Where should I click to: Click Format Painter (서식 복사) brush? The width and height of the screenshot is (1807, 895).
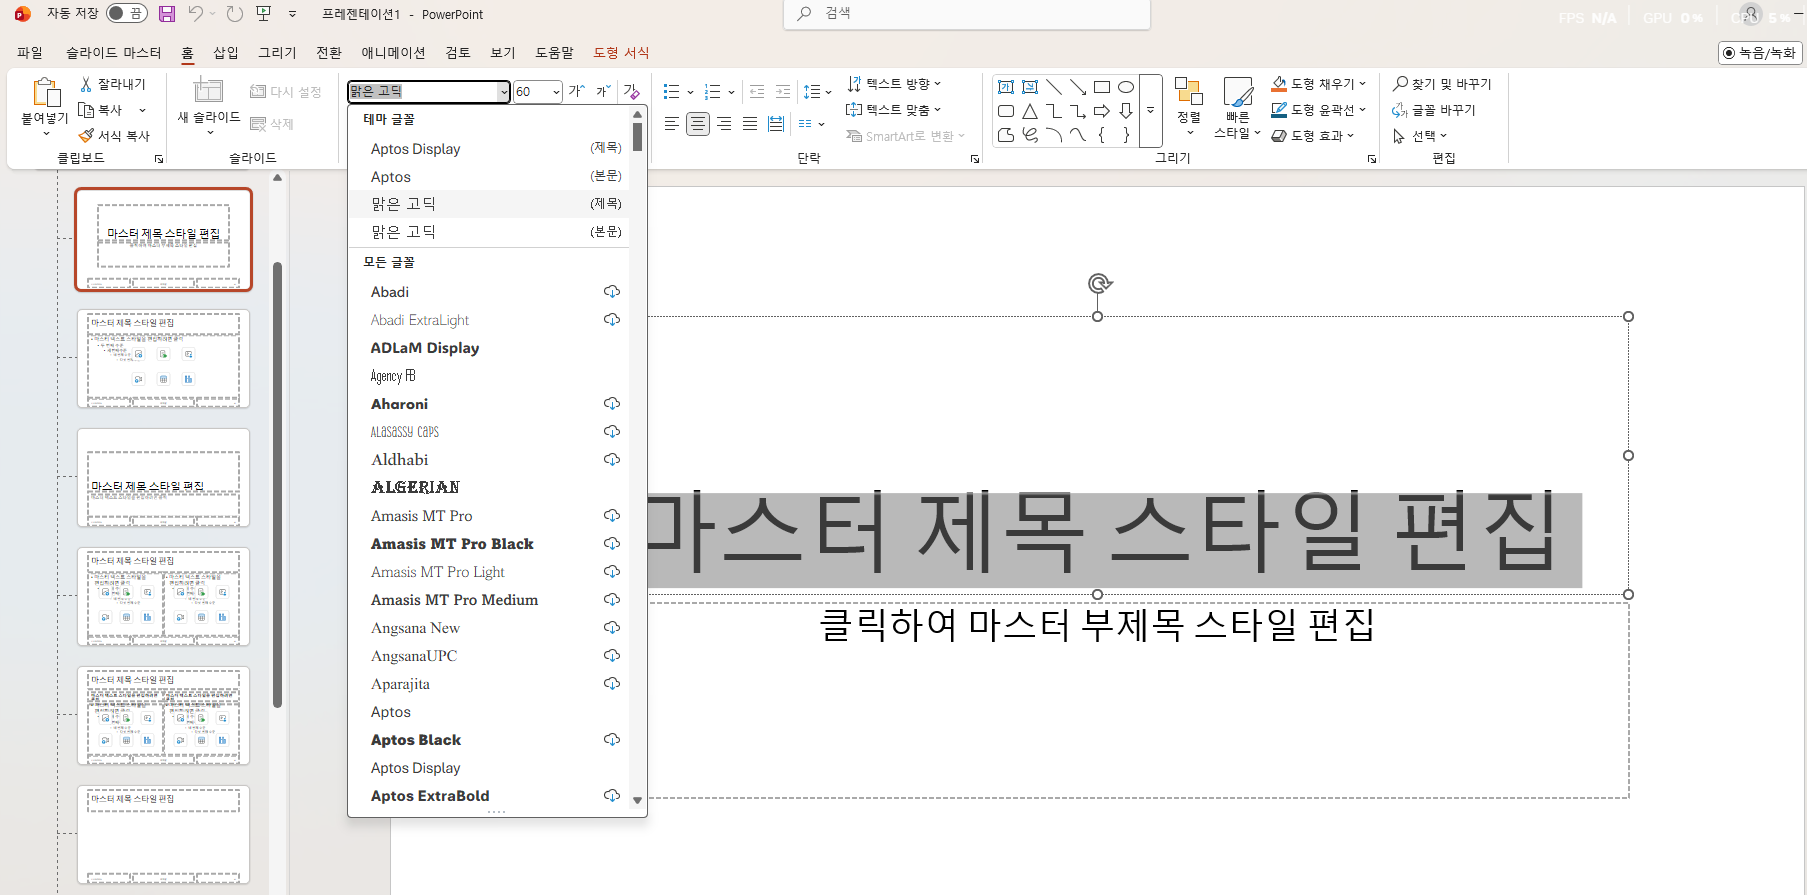coord(114,136)
